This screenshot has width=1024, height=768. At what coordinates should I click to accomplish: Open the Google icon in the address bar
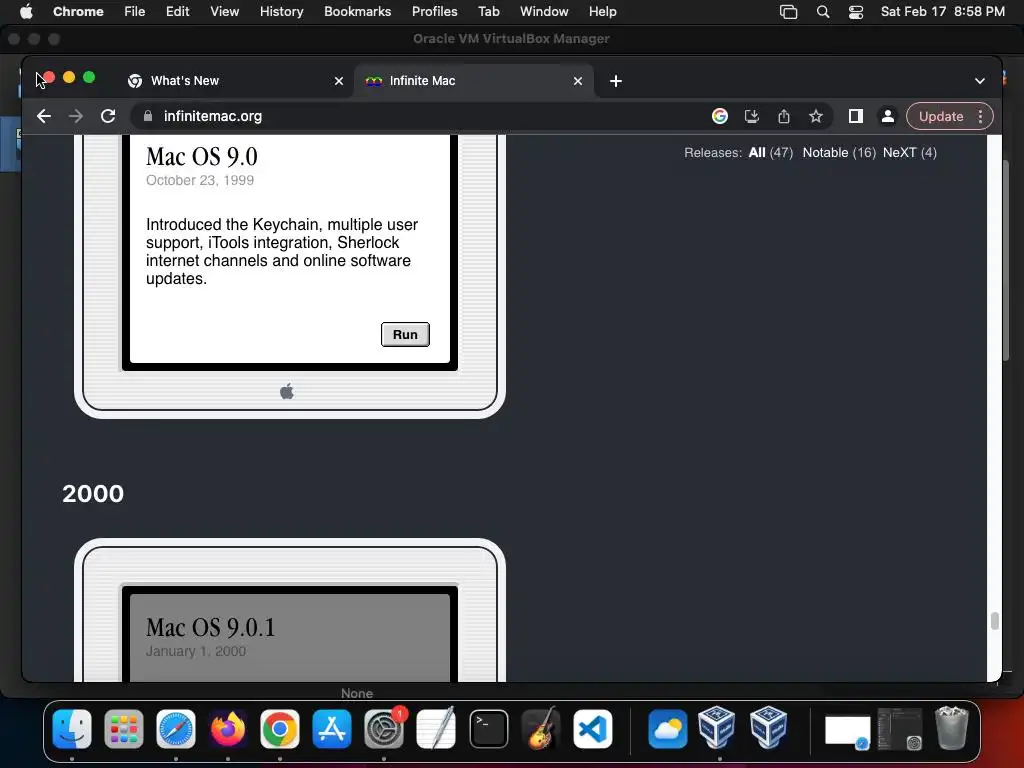pyautogui.click(x=720, y=116)
